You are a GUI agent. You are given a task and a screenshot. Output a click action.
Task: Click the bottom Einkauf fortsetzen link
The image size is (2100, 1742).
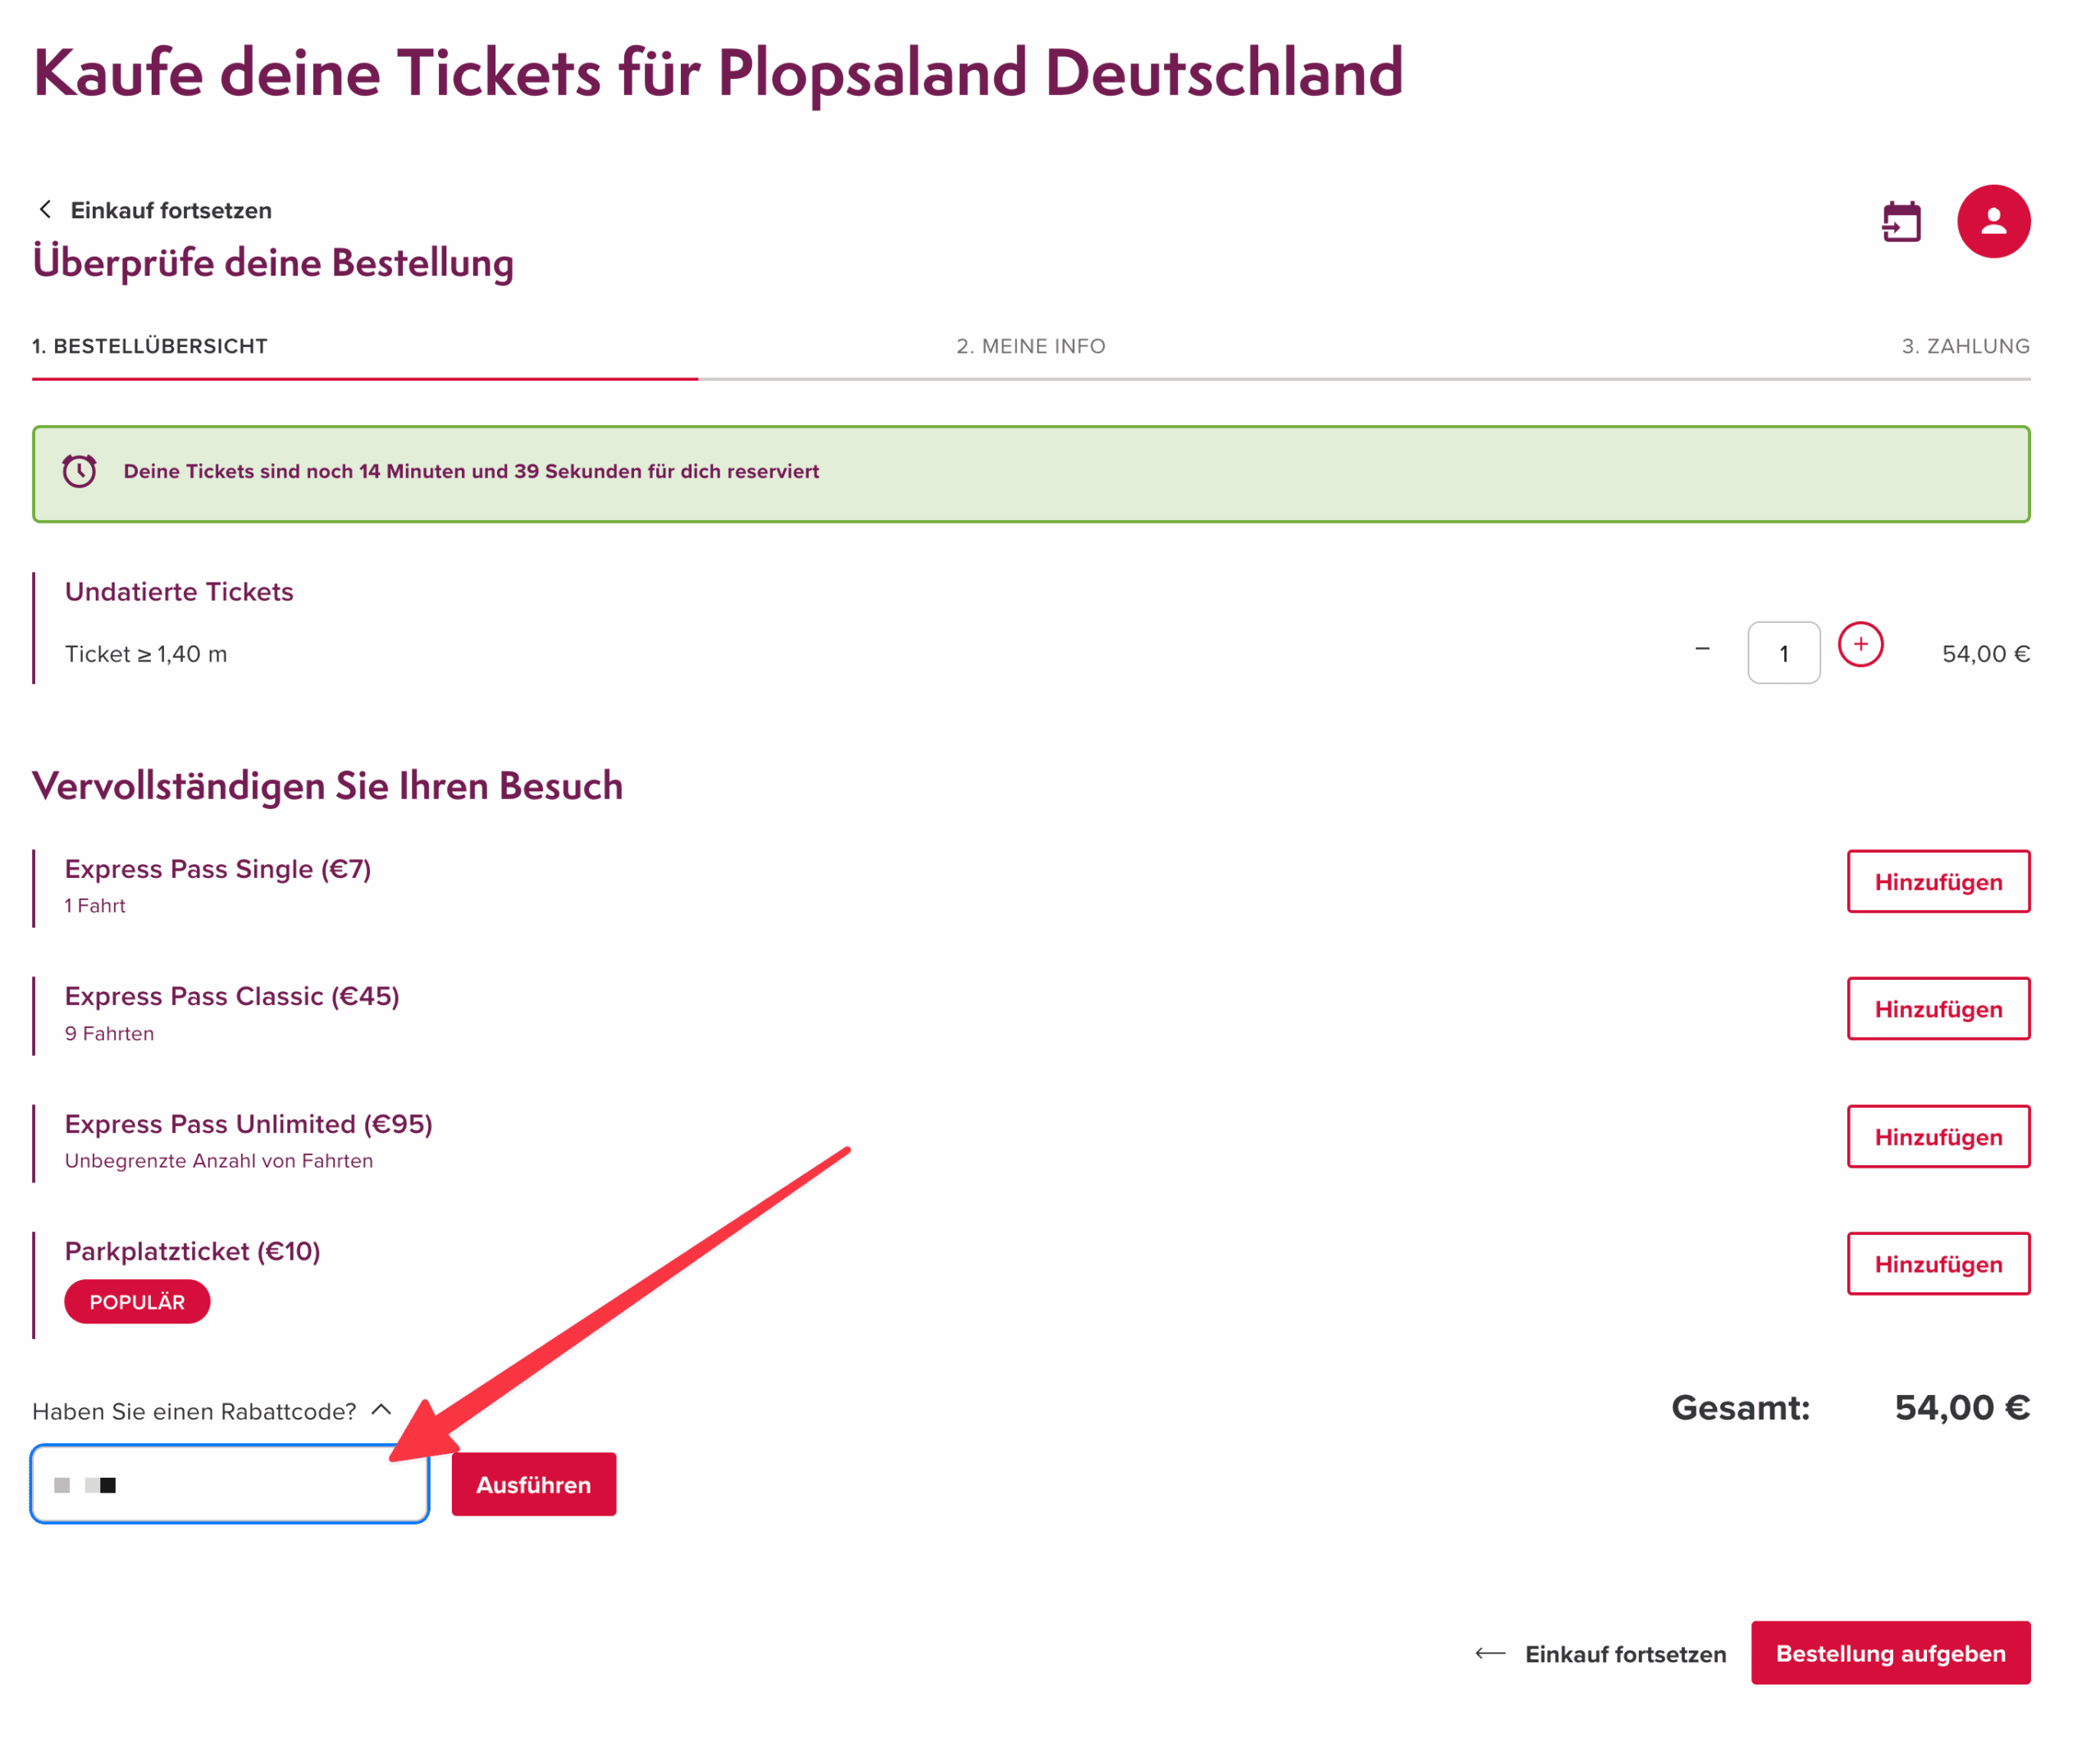tap(1625, 1654)
